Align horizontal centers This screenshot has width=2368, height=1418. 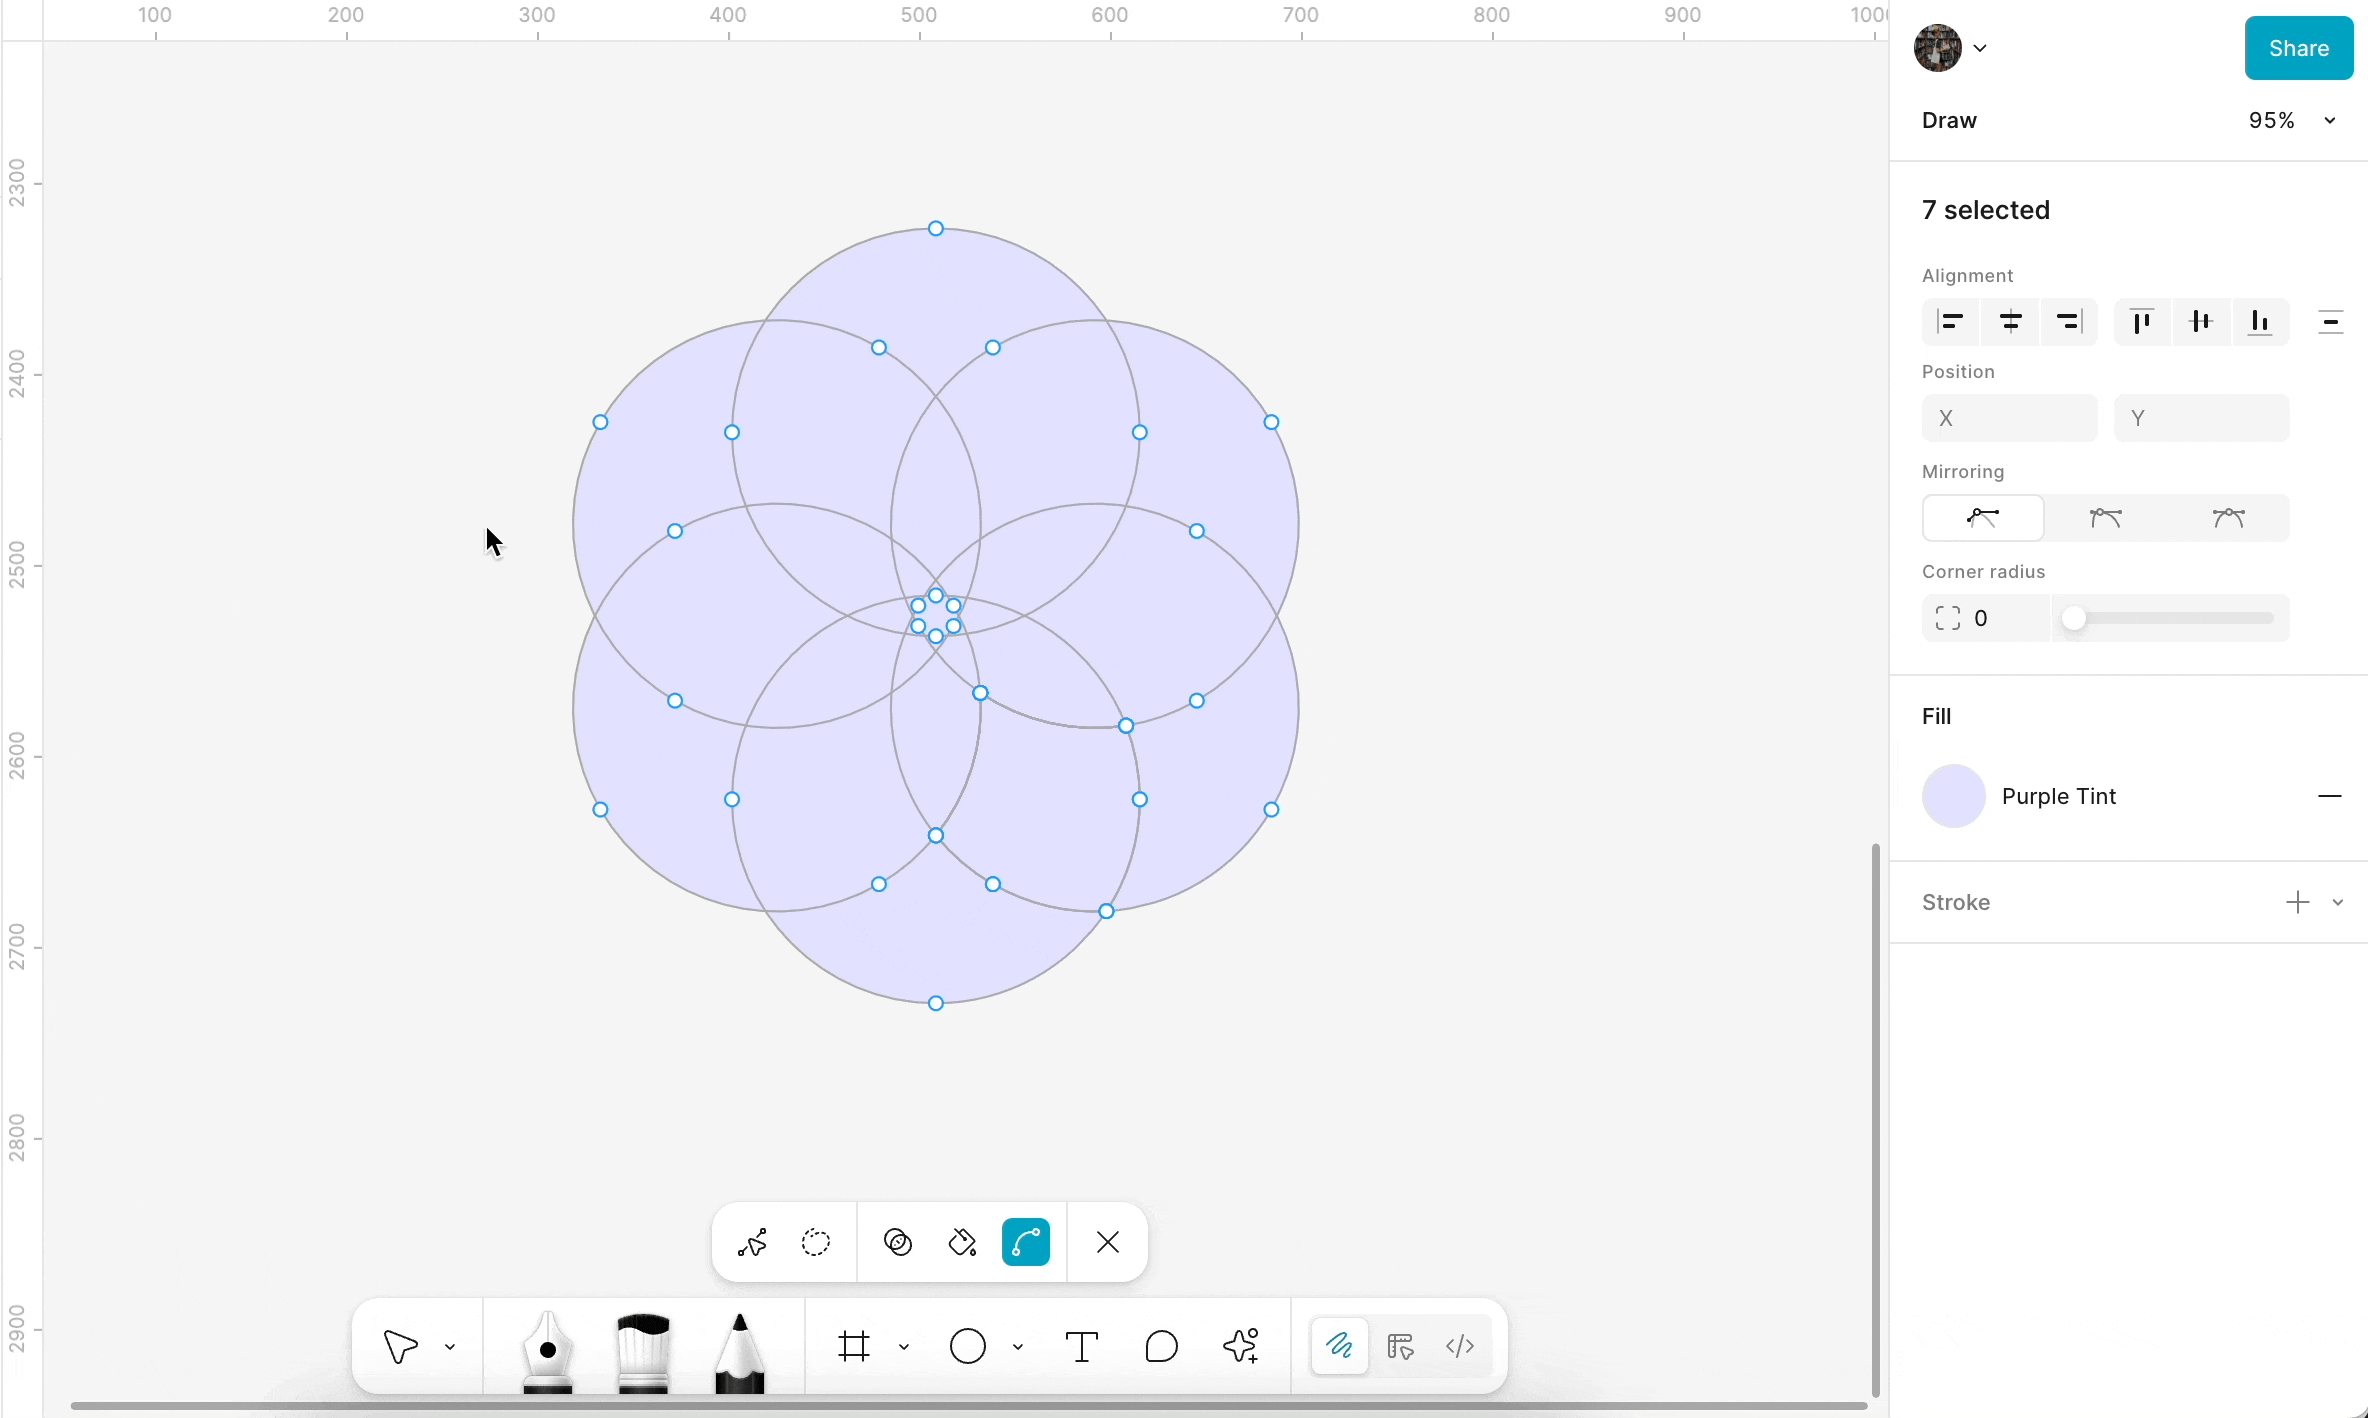2010,322
